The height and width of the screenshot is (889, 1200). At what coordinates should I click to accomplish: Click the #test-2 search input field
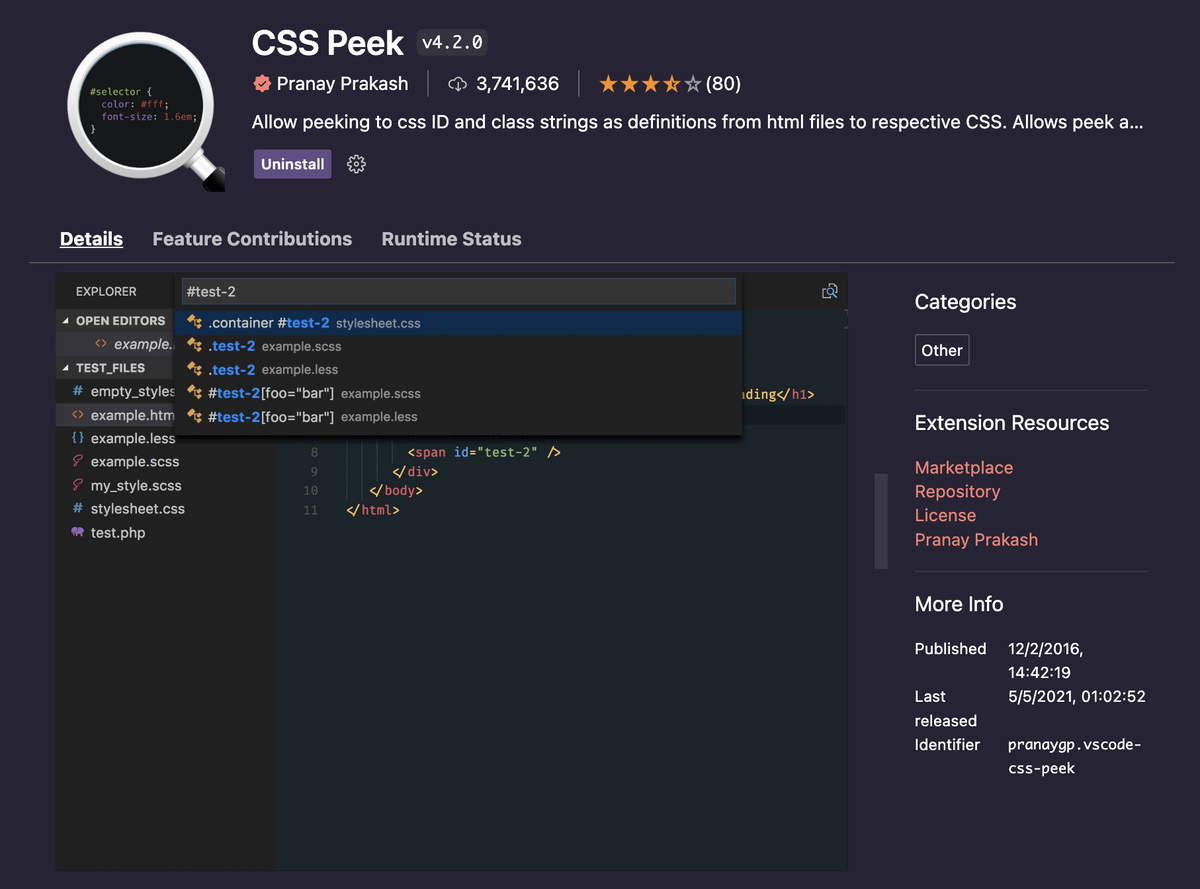pos(459,292)
